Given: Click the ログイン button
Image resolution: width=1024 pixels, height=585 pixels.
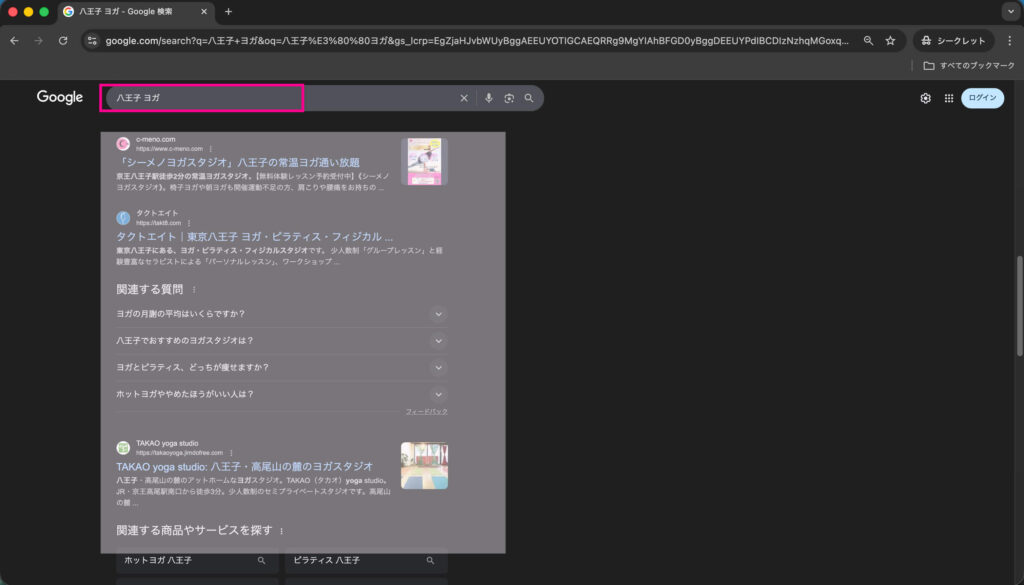Looking at the screenshot, I should pos(982,98).
